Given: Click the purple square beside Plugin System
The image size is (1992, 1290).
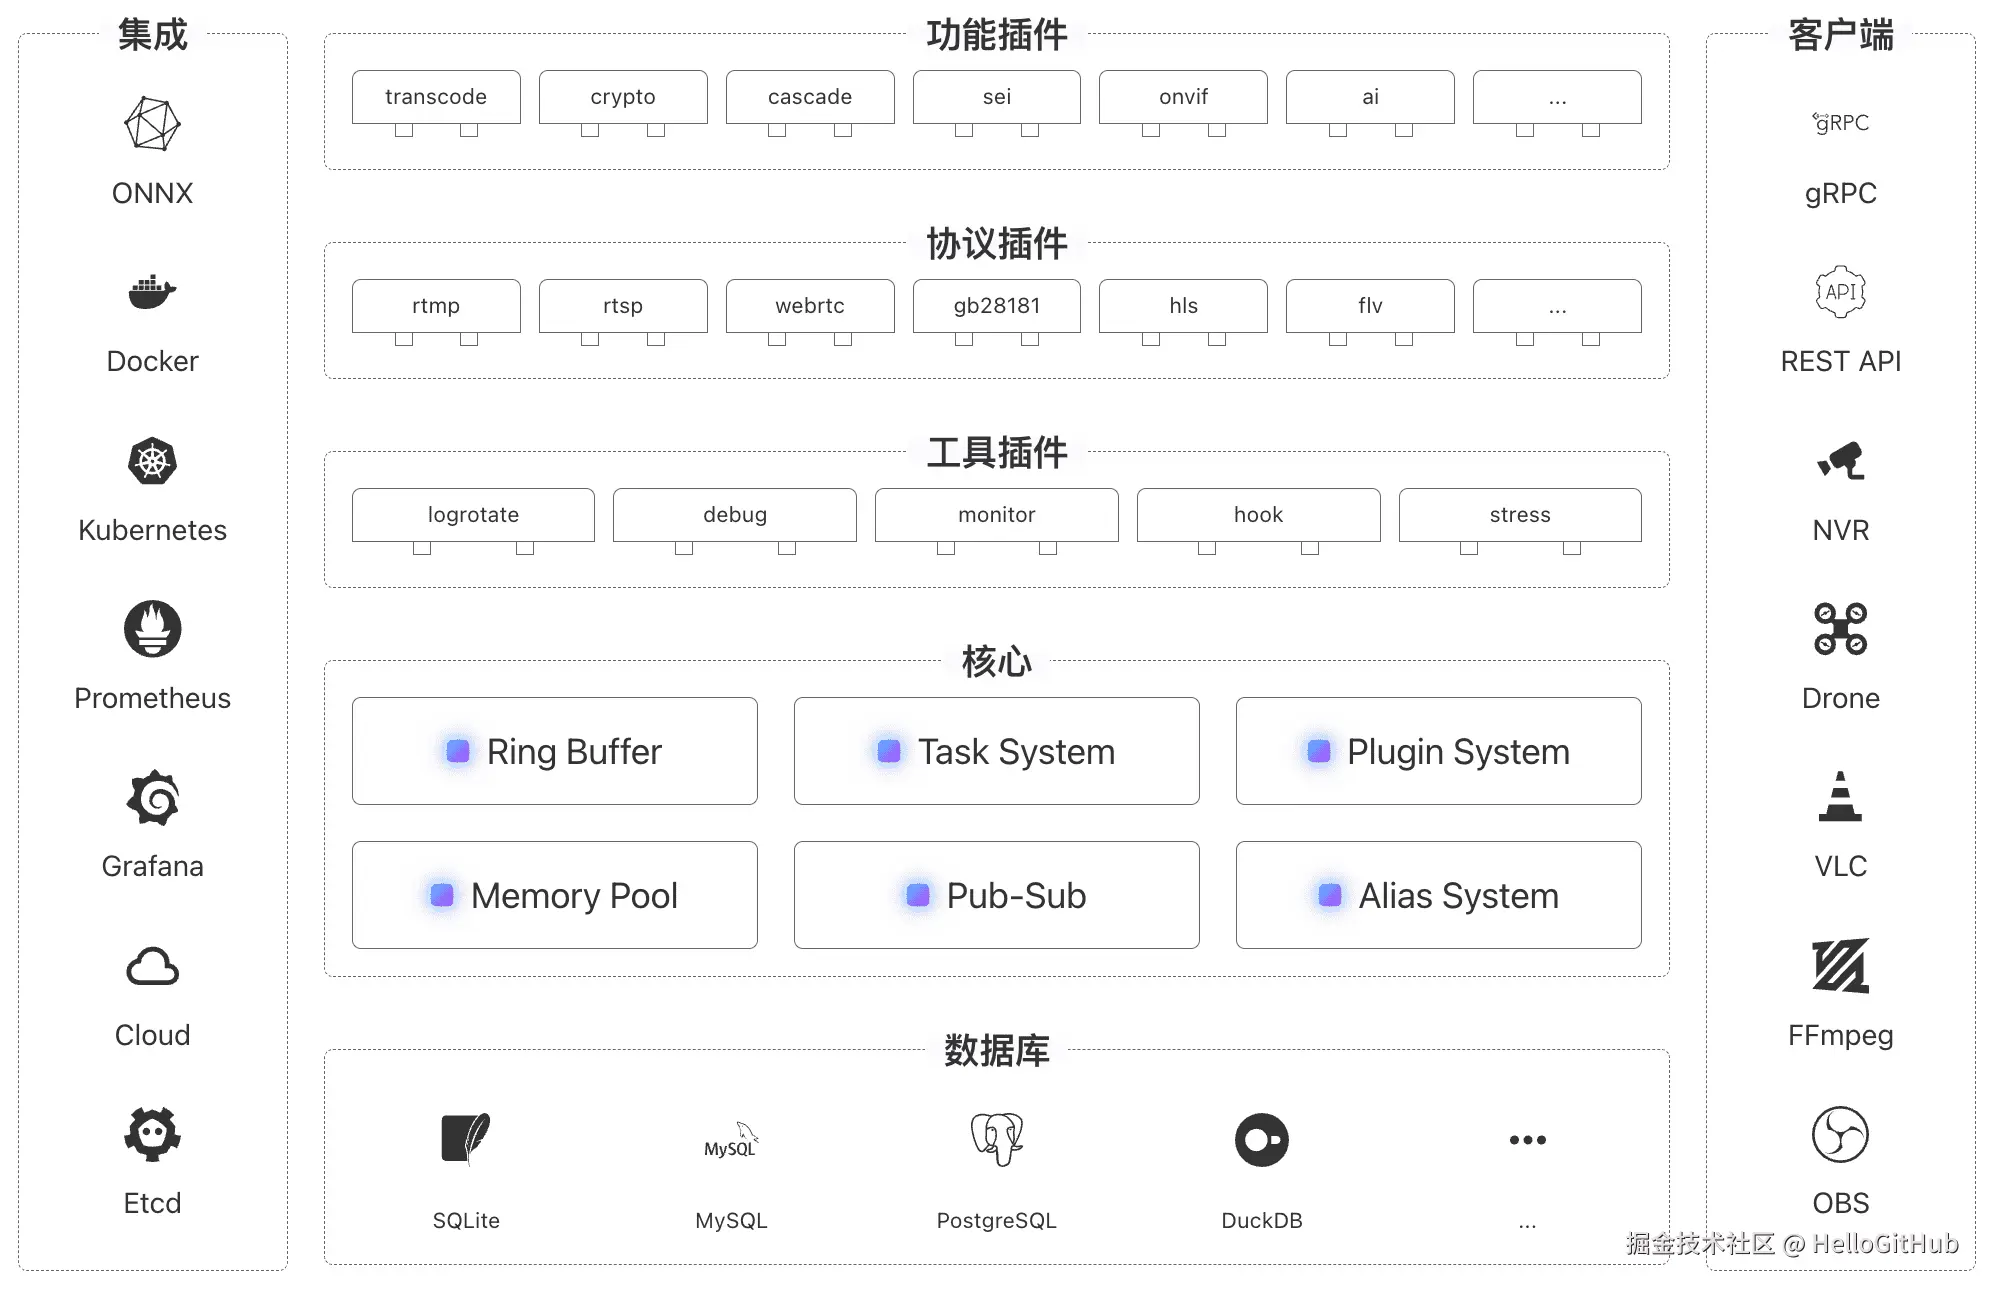Looking at the screenshot, I should tap(1319, 751).
